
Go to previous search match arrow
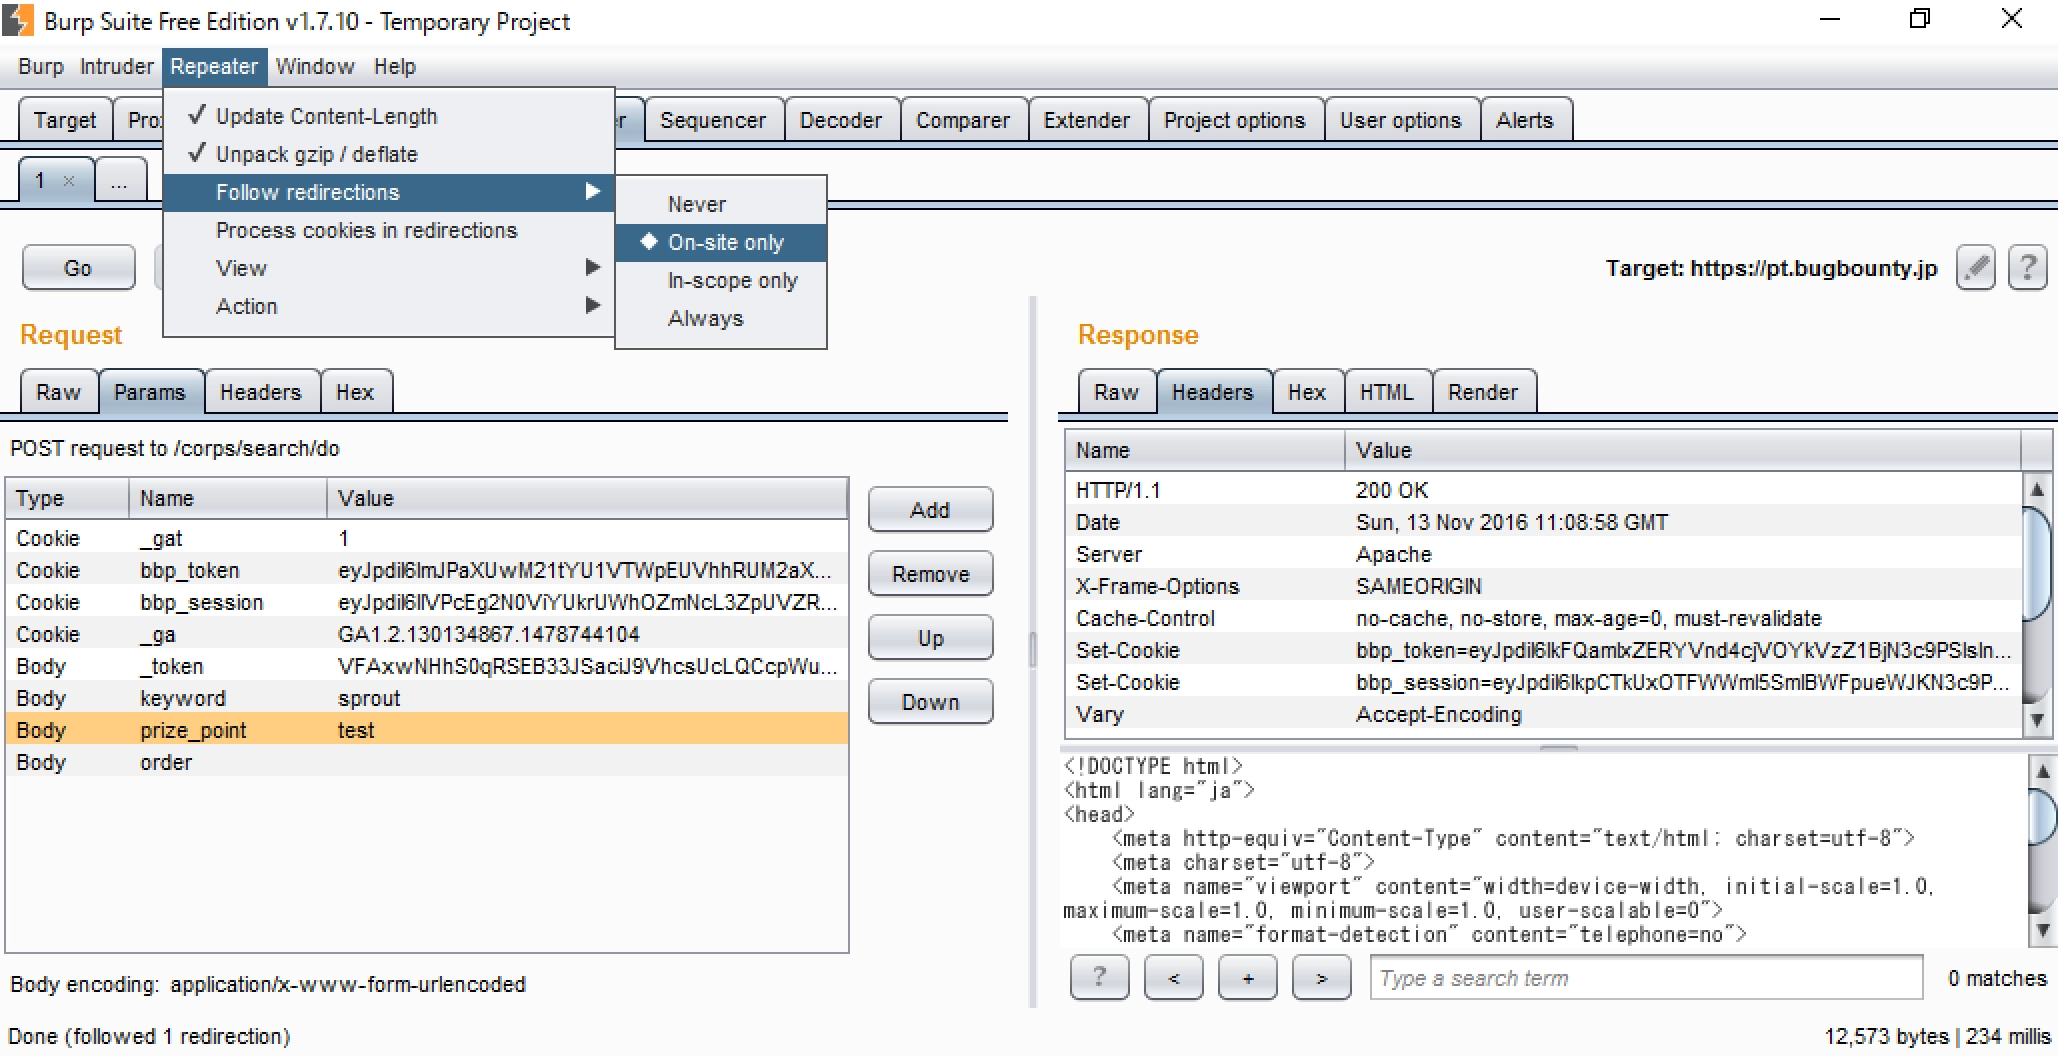1173,977
